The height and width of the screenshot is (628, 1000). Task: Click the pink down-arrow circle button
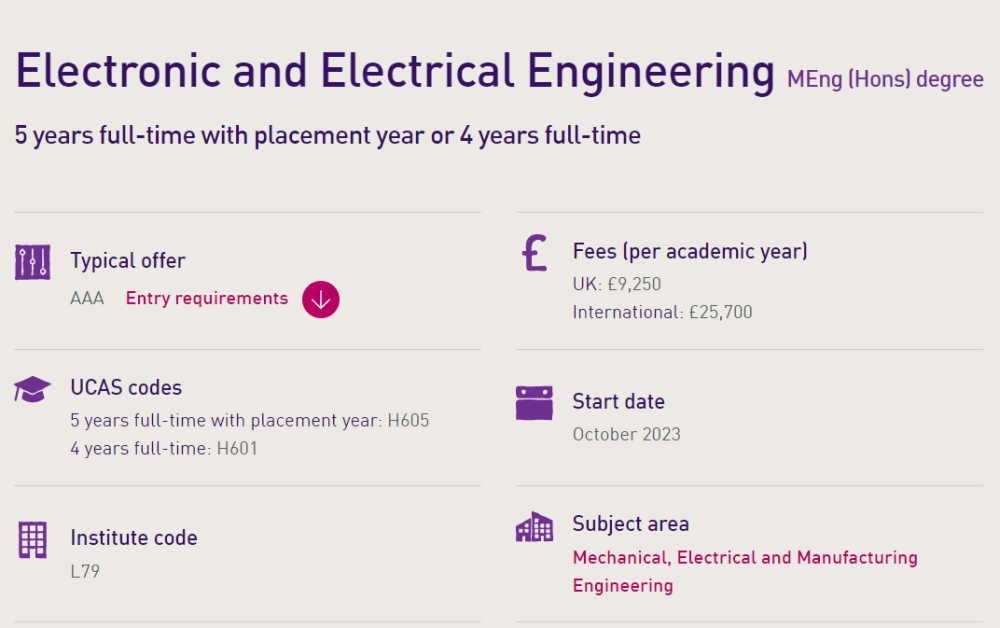point(321,299)
